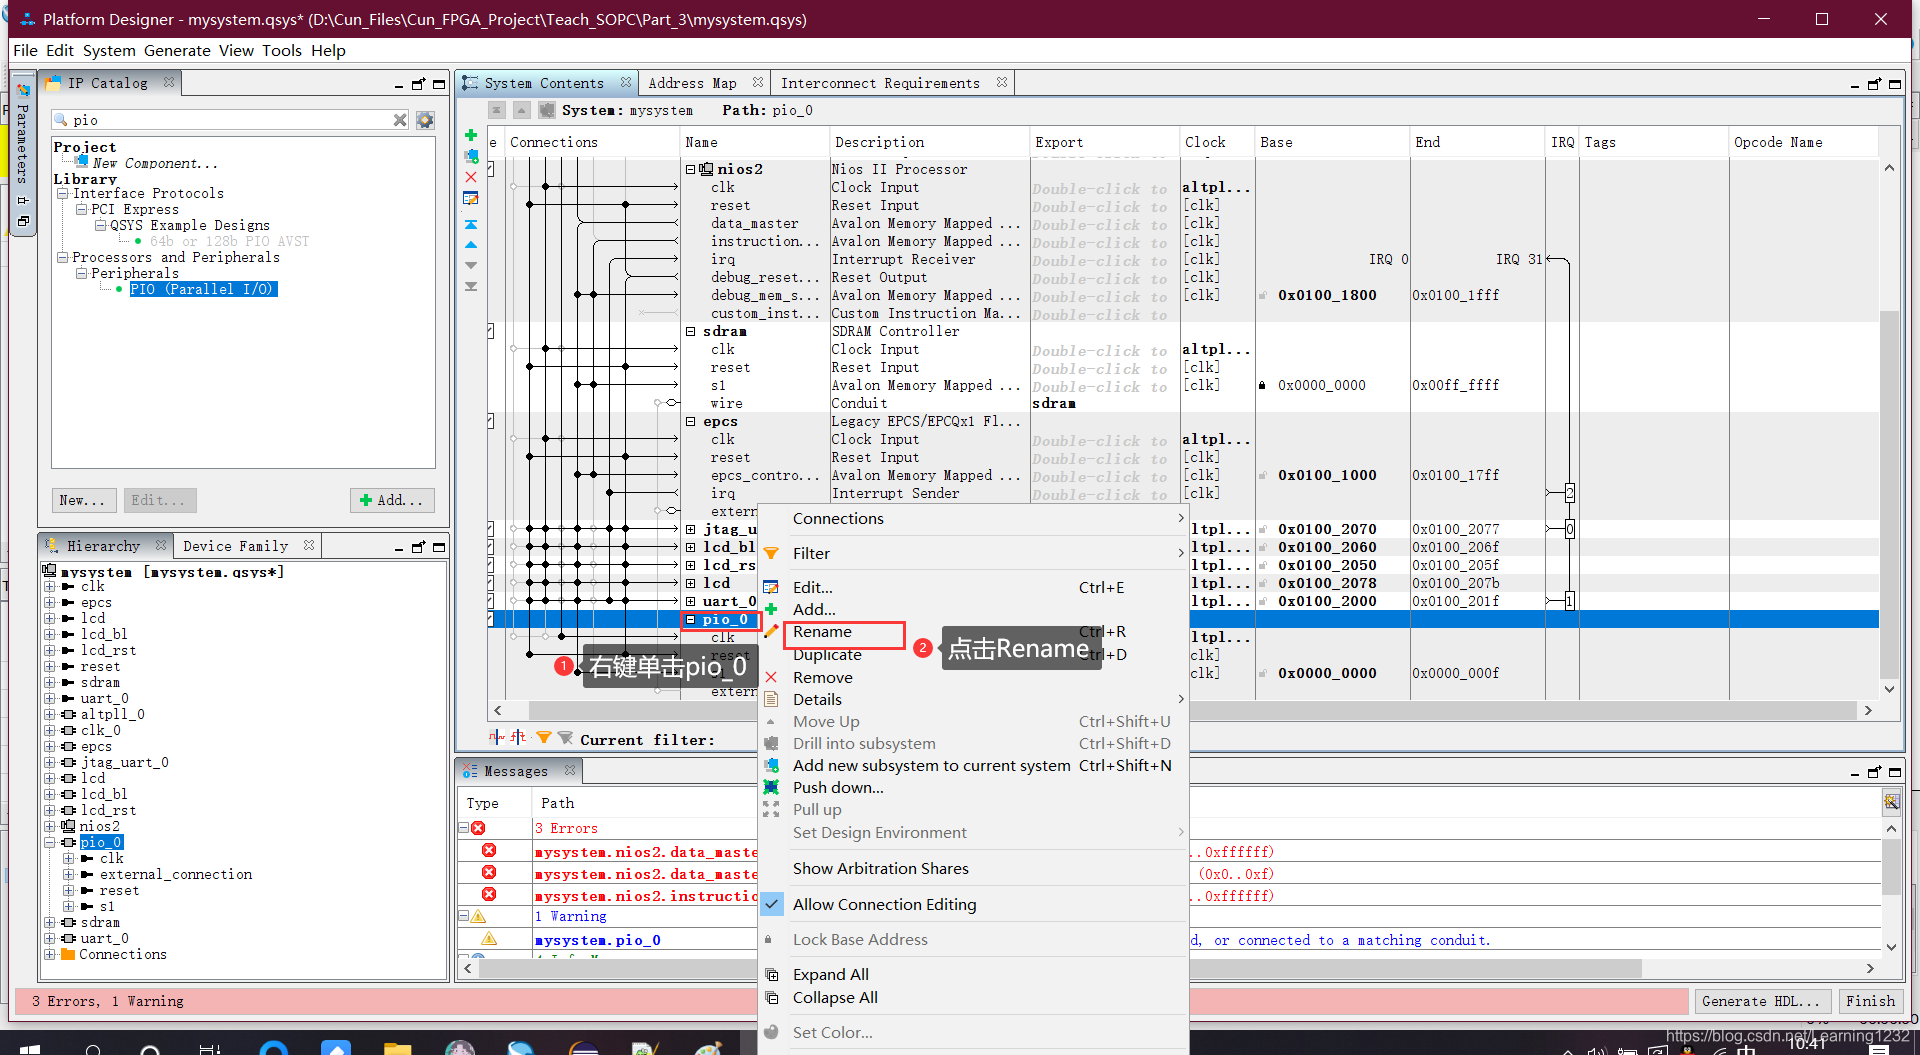1920x1055 pixels.
Task: Click the move to top arrow icon
Action: (x=471, y=224)
